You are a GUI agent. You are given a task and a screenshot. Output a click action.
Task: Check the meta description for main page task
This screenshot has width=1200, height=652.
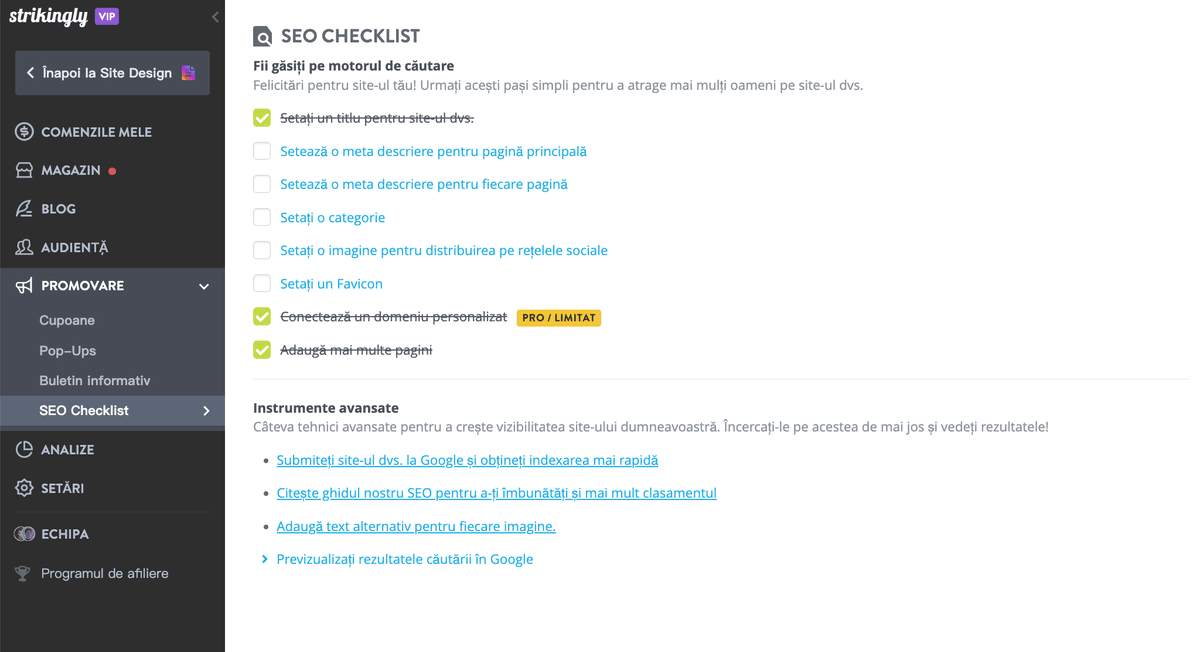[x=261, y=150]
